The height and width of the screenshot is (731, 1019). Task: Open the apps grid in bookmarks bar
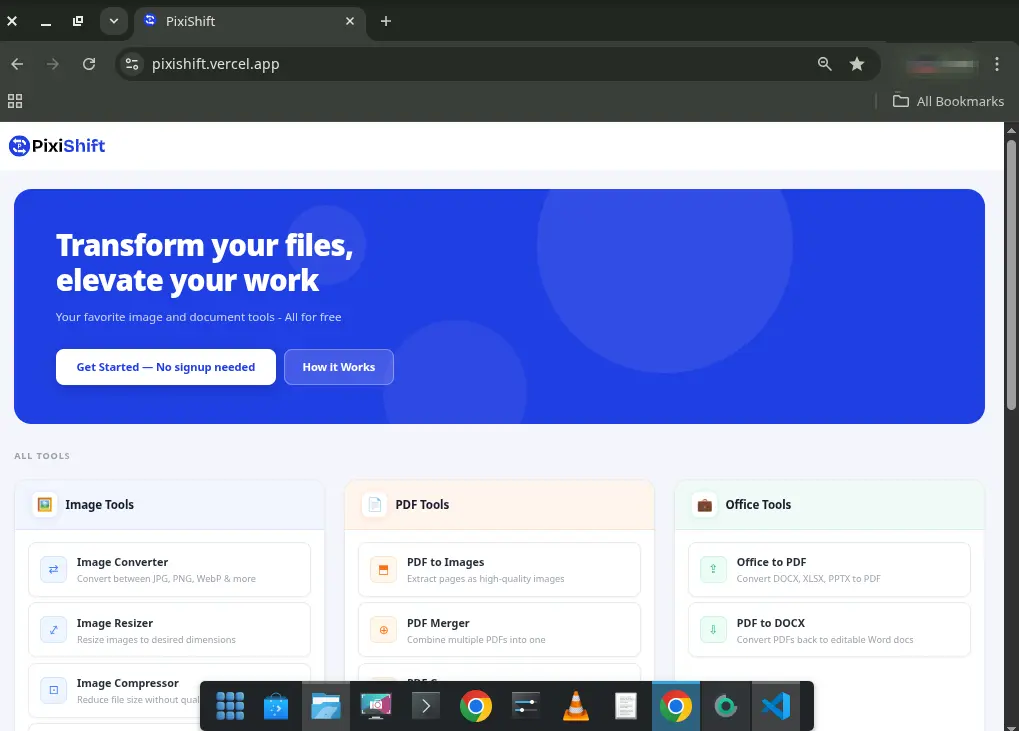coord(15,101)
